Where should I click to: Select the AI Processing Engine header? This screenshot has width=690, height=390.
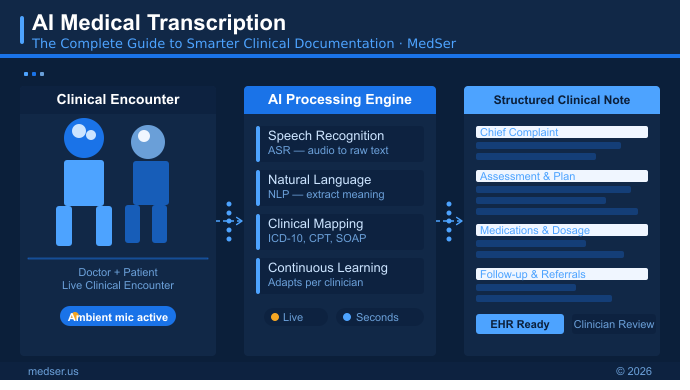(340, 100)
